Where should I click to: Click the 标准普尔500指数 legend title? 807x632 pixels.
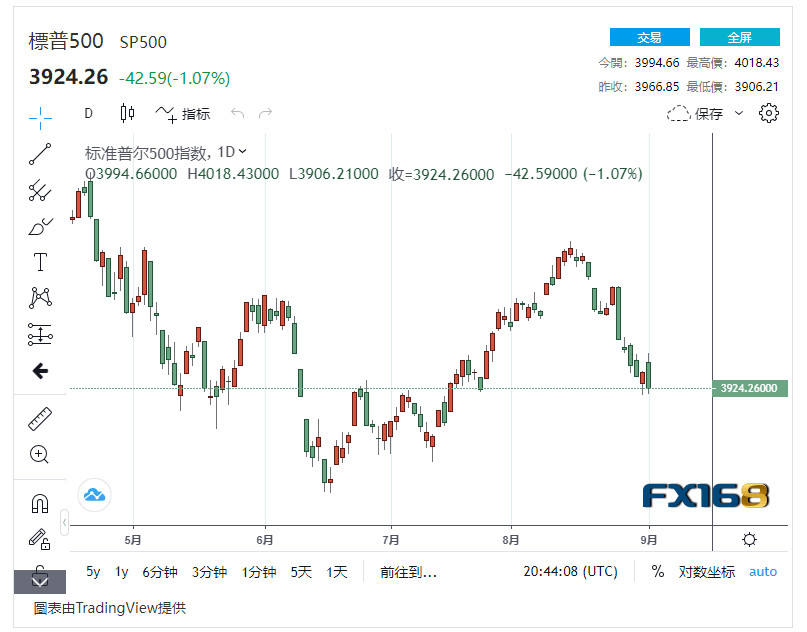click(146, 152)
